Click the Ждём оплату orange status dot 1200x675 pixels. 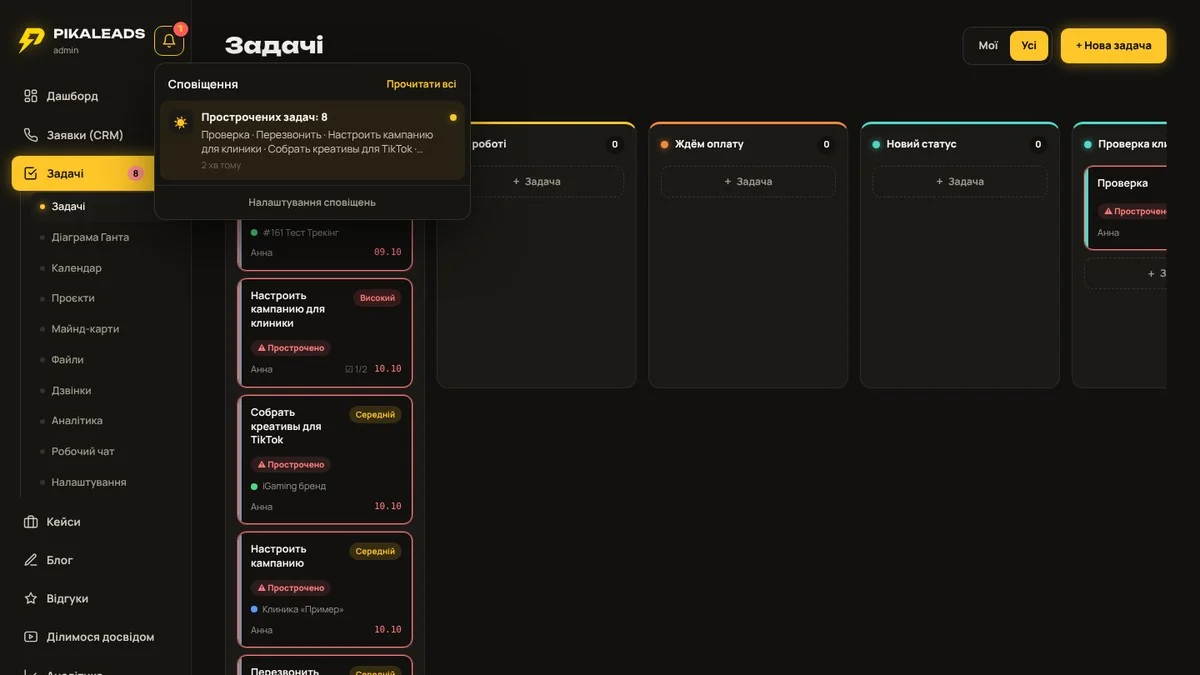pos(665,144)
